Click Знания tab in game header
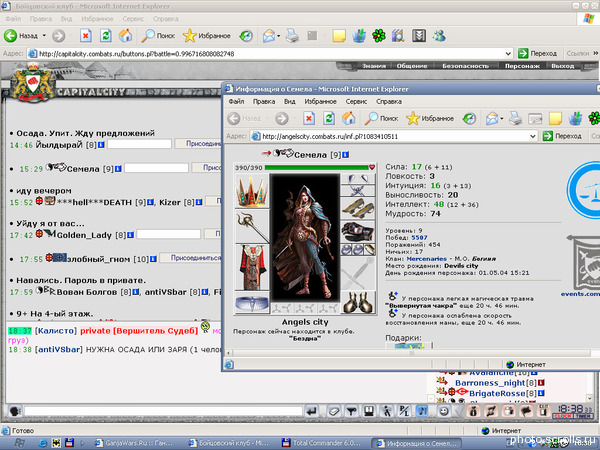This screenshot has width=600, height=450. coord(374,66)
